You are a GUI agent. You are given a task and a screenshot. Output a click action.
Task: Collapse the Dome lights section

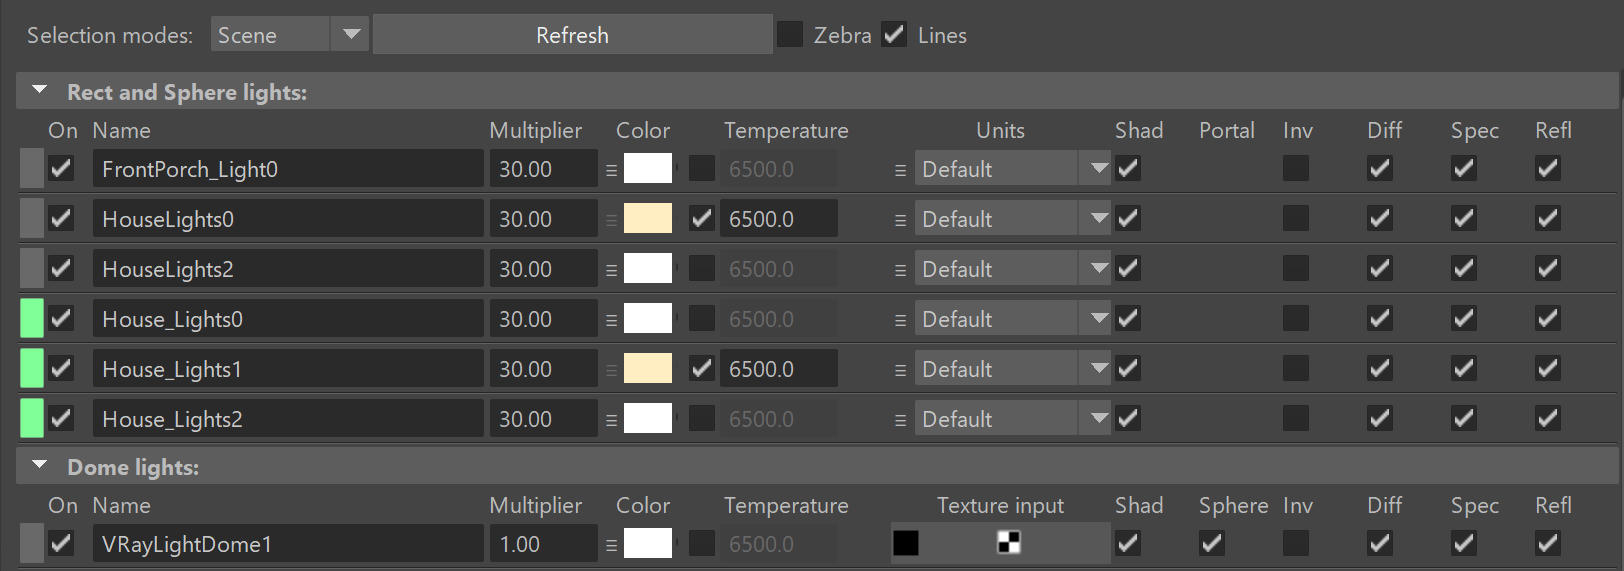pos(40,465)
